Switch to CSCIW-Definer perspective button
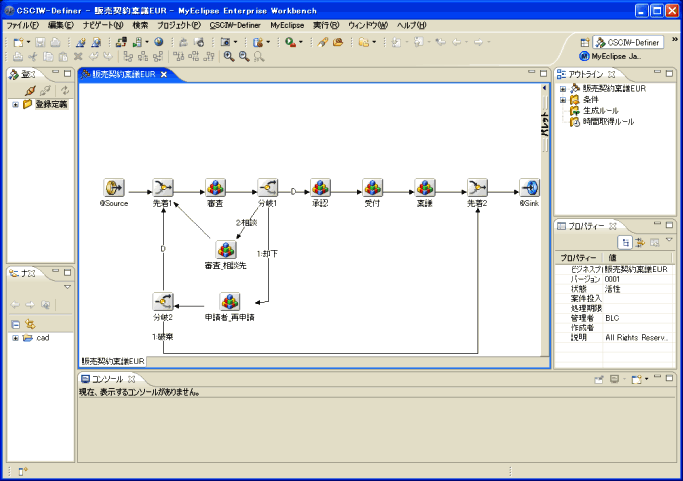 pyautogui.click(x=627, y=43)
